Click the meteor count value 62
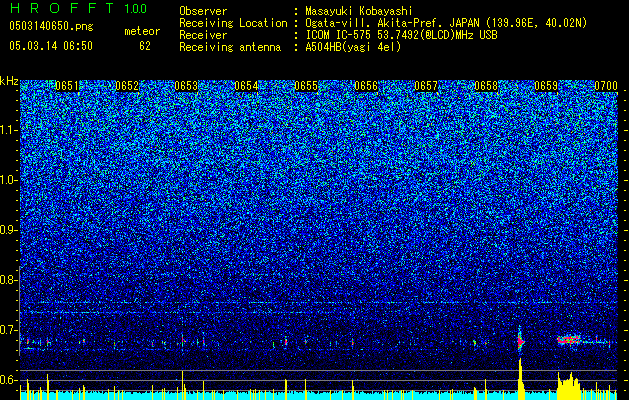 click(x=145, y=46)
